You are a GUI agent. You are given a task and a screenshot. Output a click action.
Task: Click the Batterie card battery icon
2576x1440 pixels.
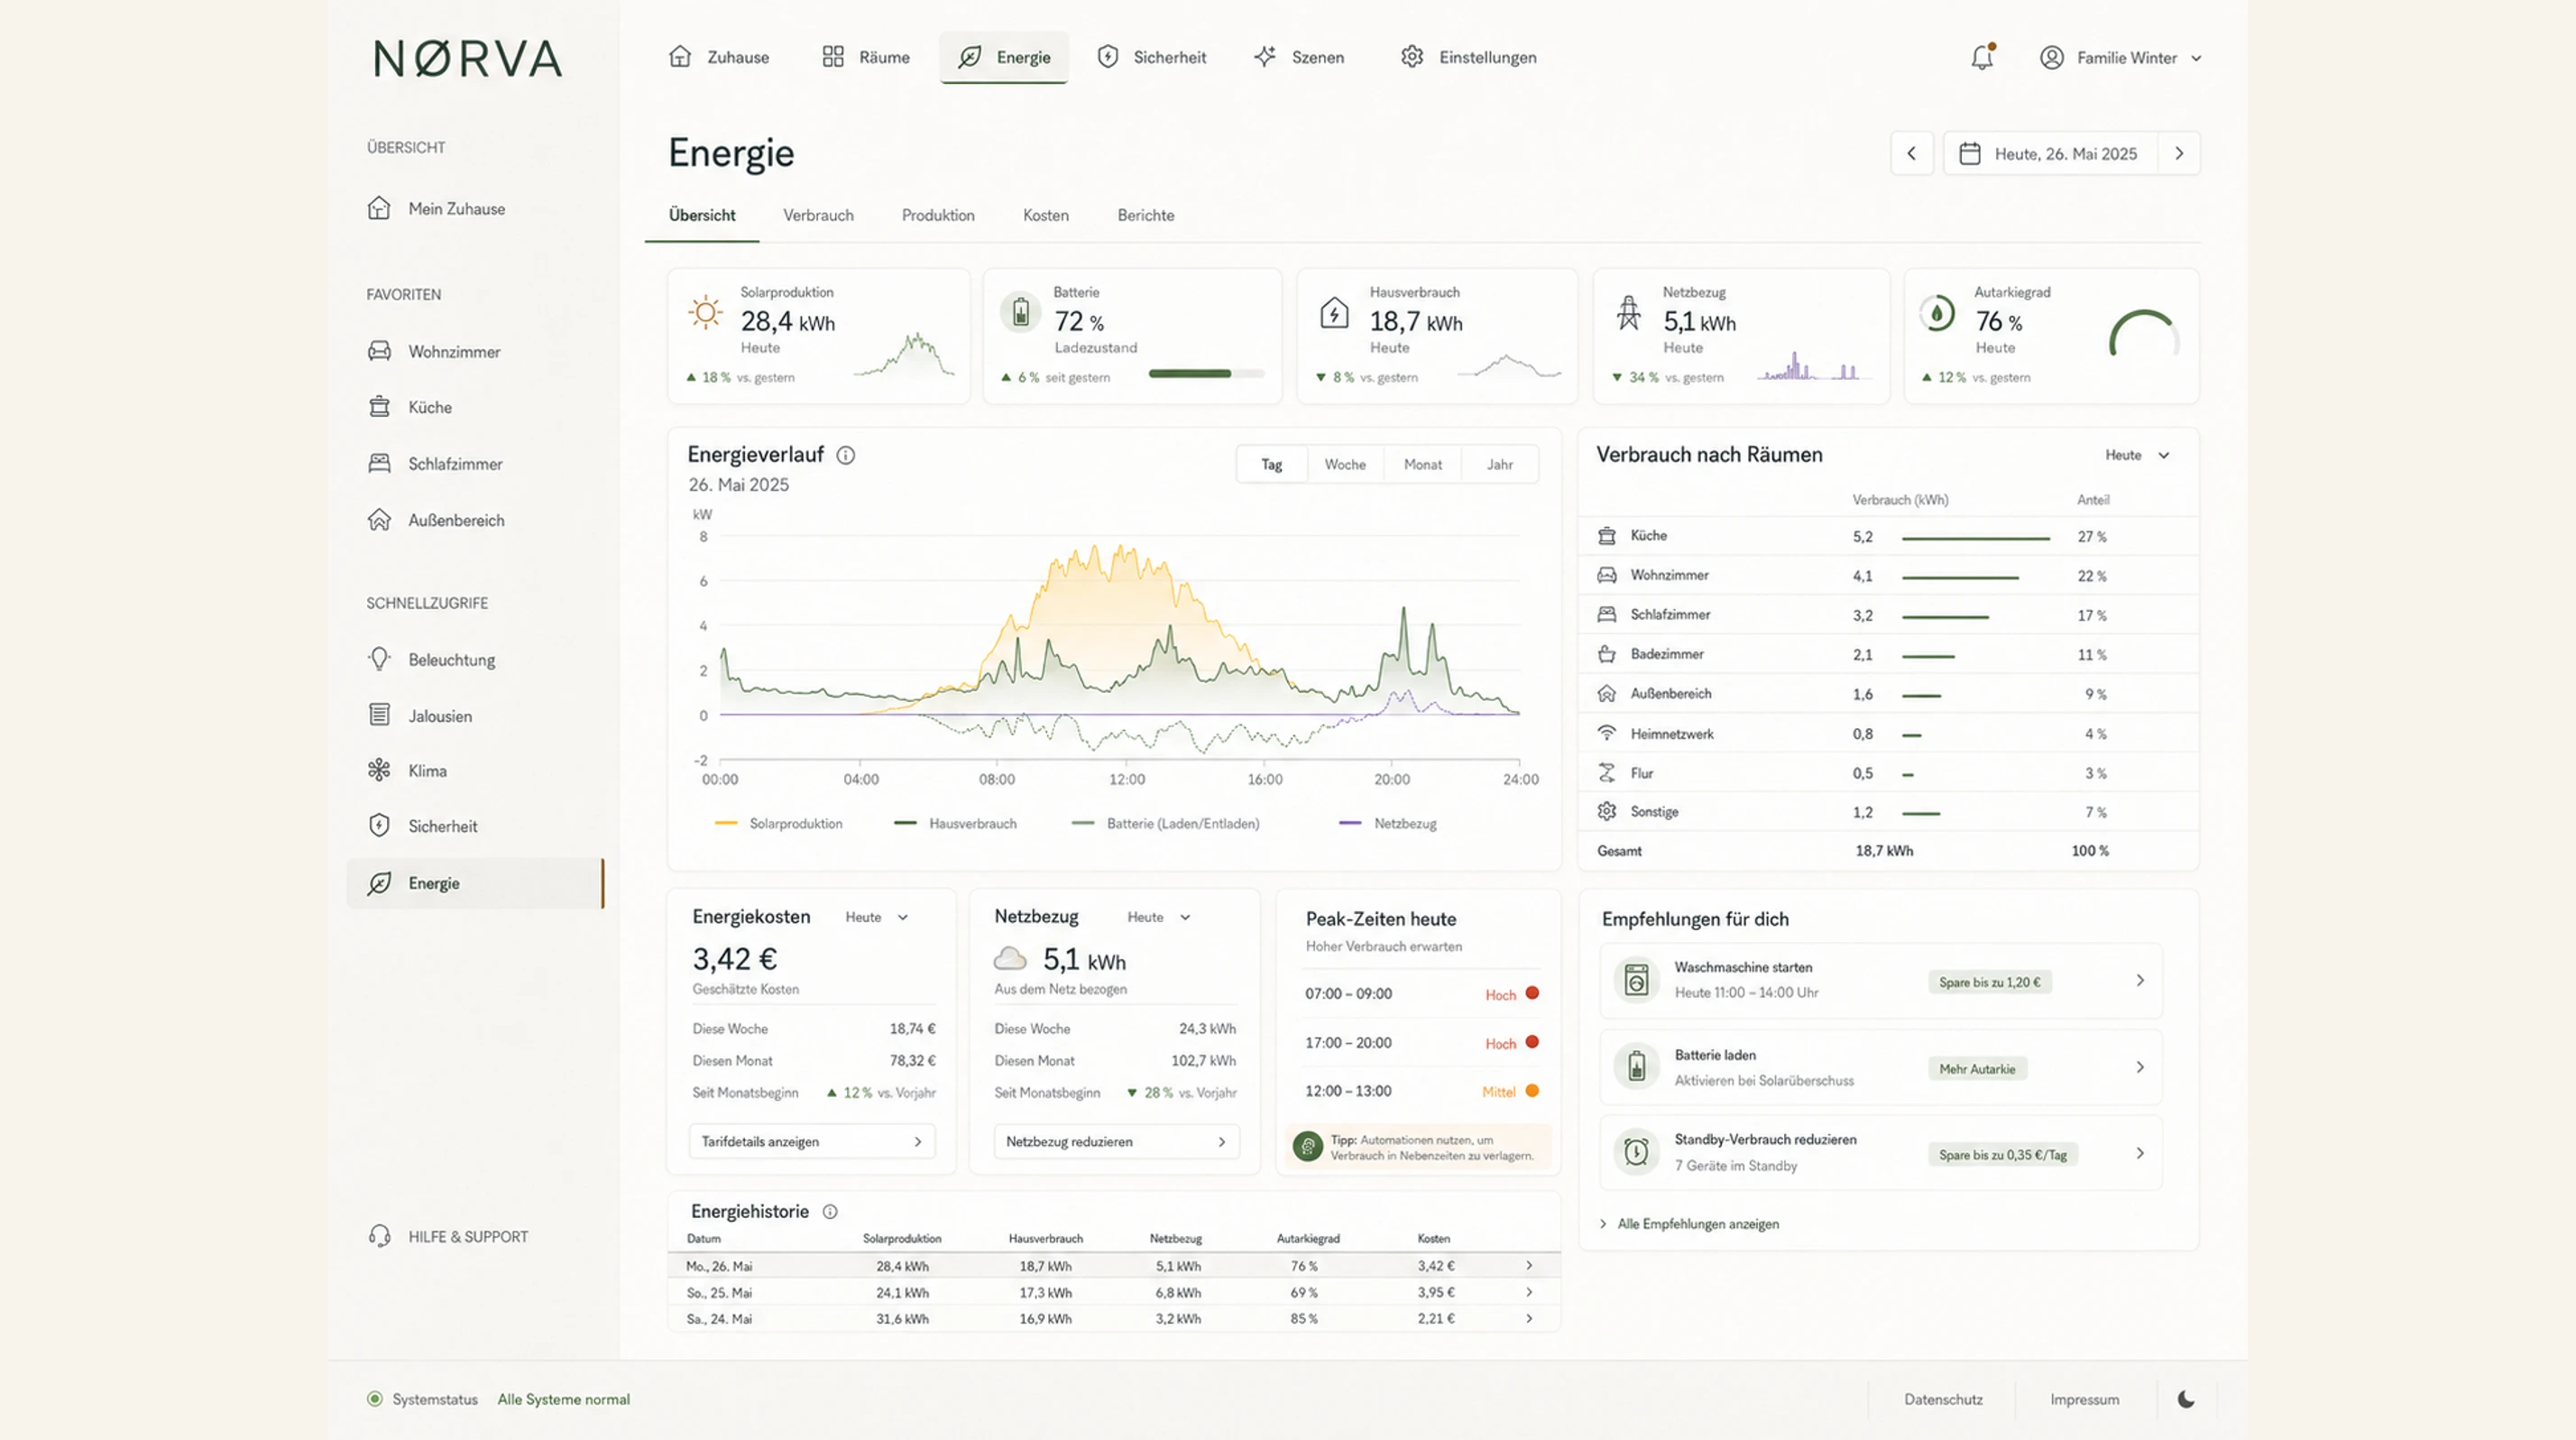1020,313
